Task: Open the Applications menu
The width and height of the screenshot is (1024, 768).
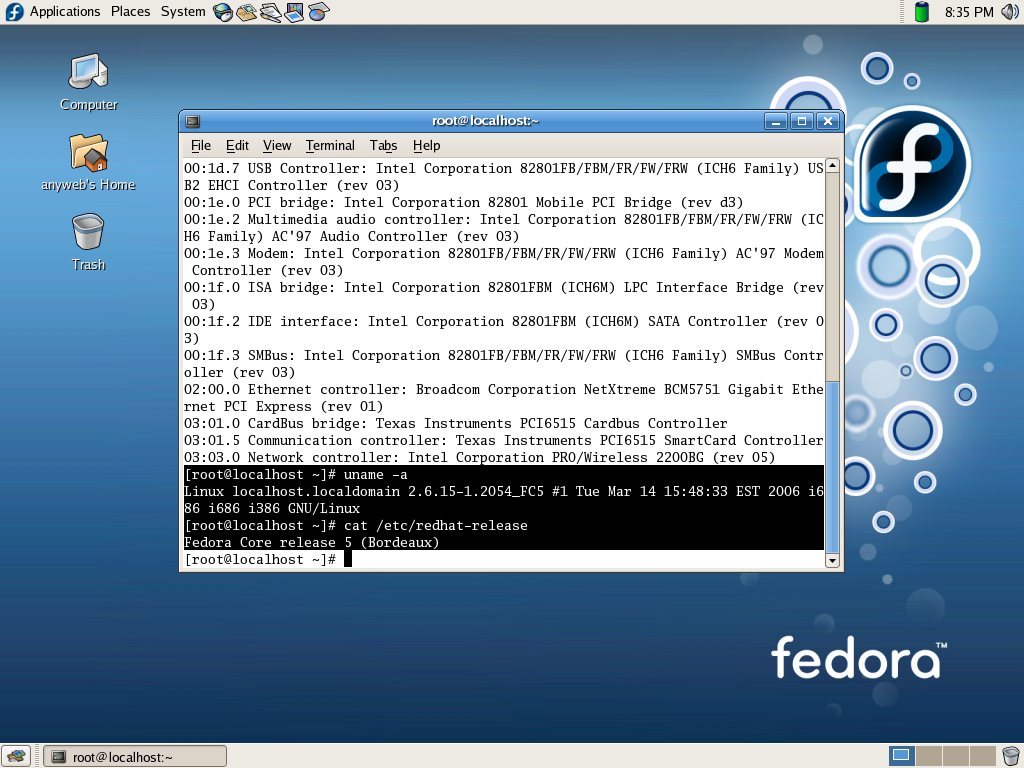Action: (x=65, y=12)
